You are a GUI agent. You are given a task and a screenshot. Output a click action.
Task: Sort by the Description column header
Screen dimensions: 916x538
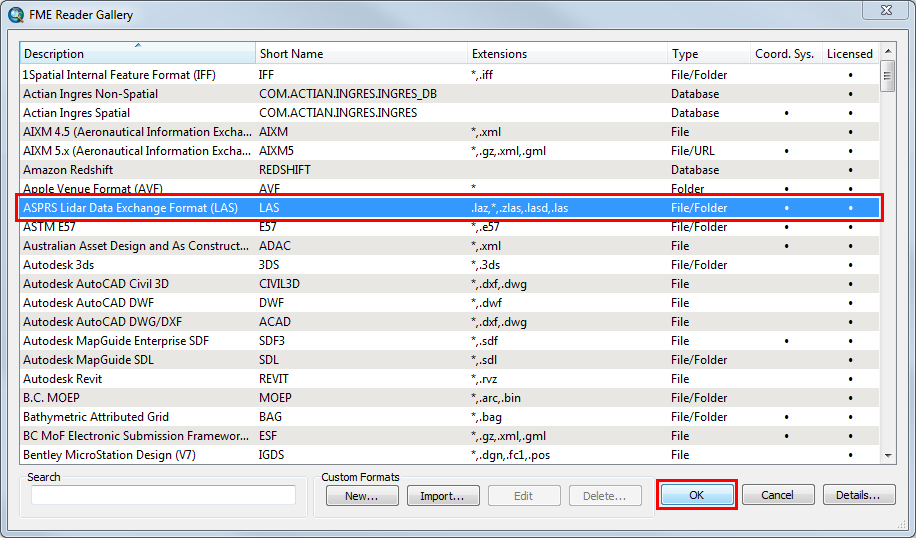[138, 53]
